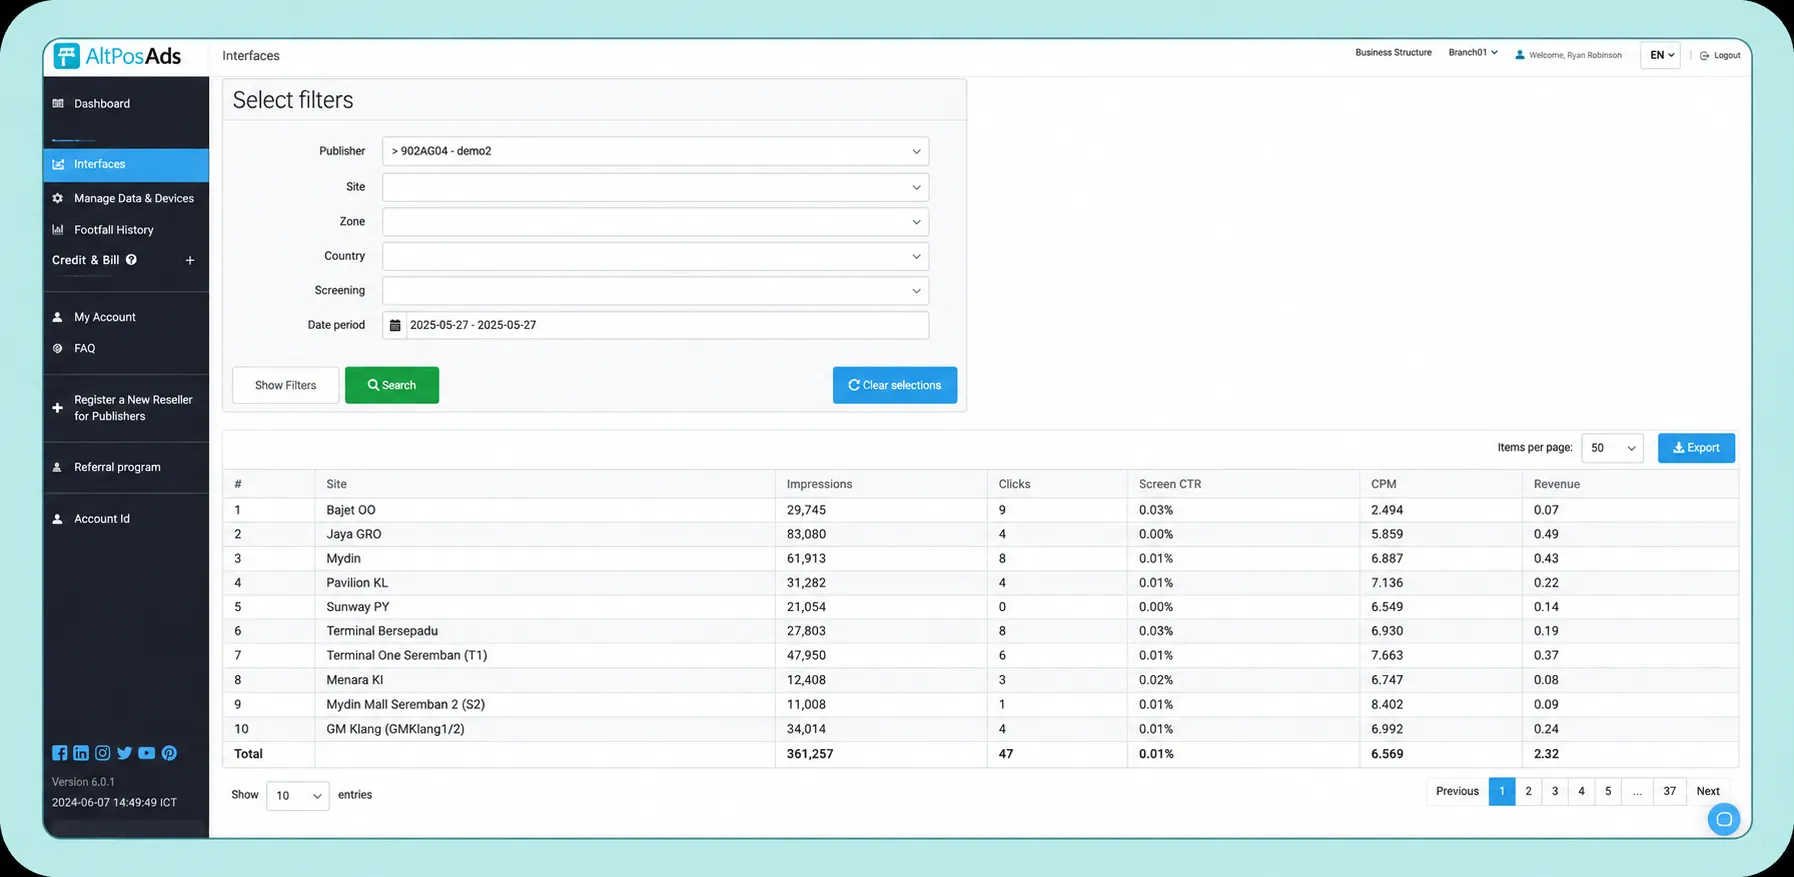Open the Publisher dropdown

tap(655, 151)
